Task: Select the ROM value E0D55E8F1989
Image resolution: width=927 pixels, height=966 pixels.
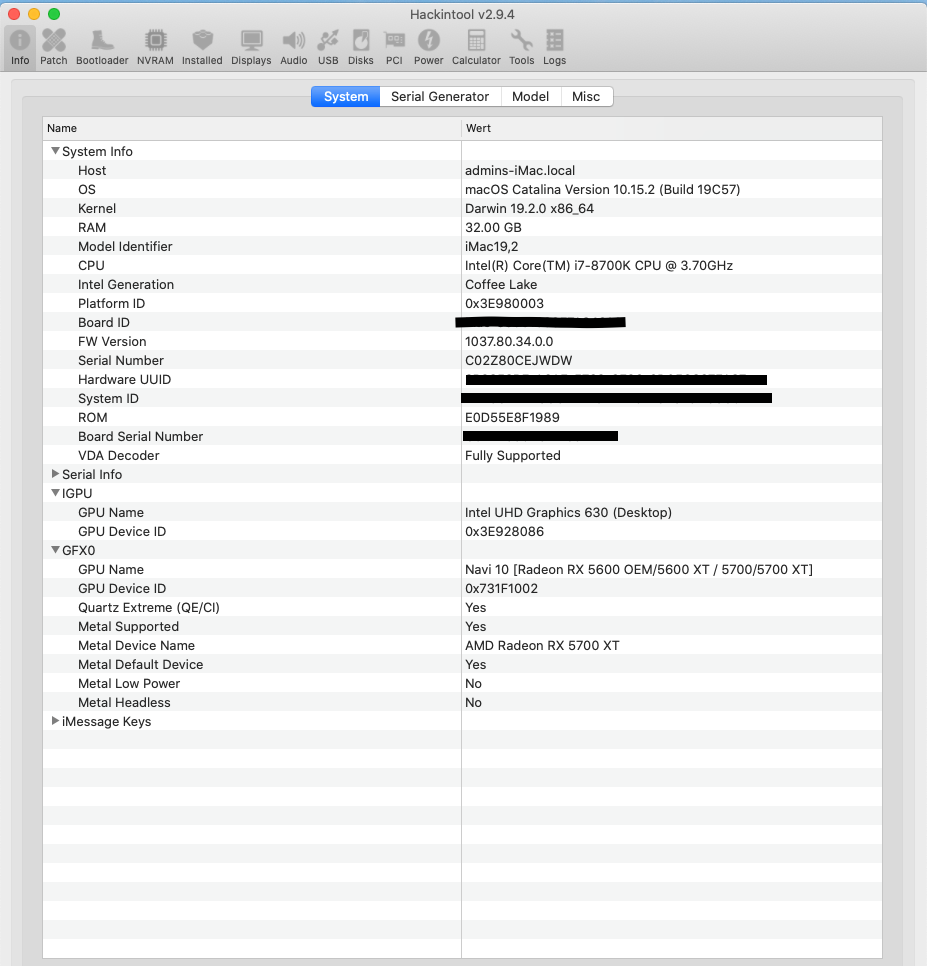Action: pyautogui.click(x=512, y=417)
